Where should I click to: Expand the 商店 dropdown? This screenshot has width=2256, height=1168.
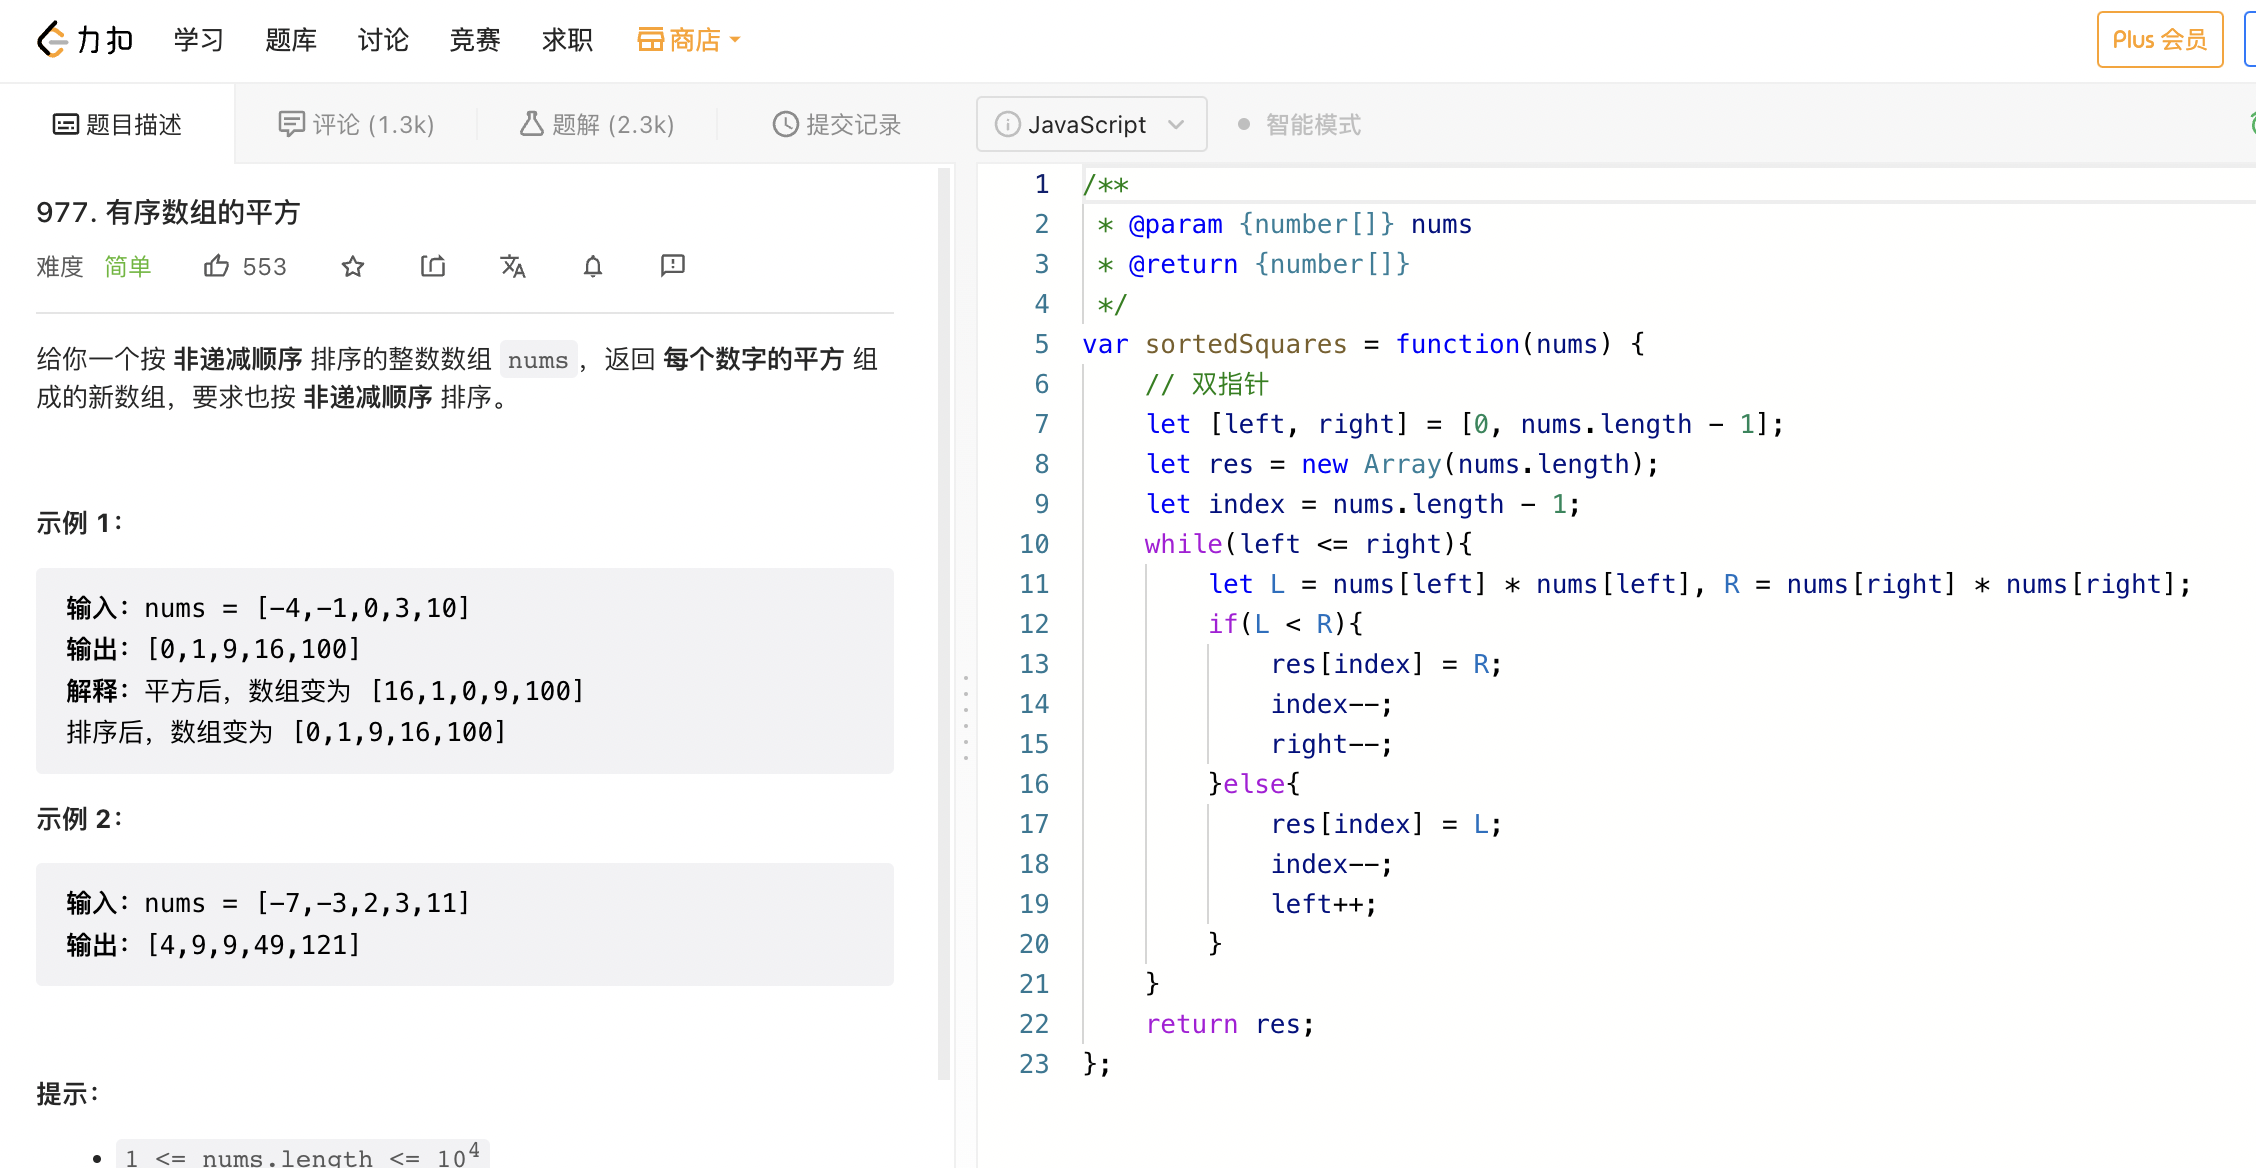(x=689, y=40)
